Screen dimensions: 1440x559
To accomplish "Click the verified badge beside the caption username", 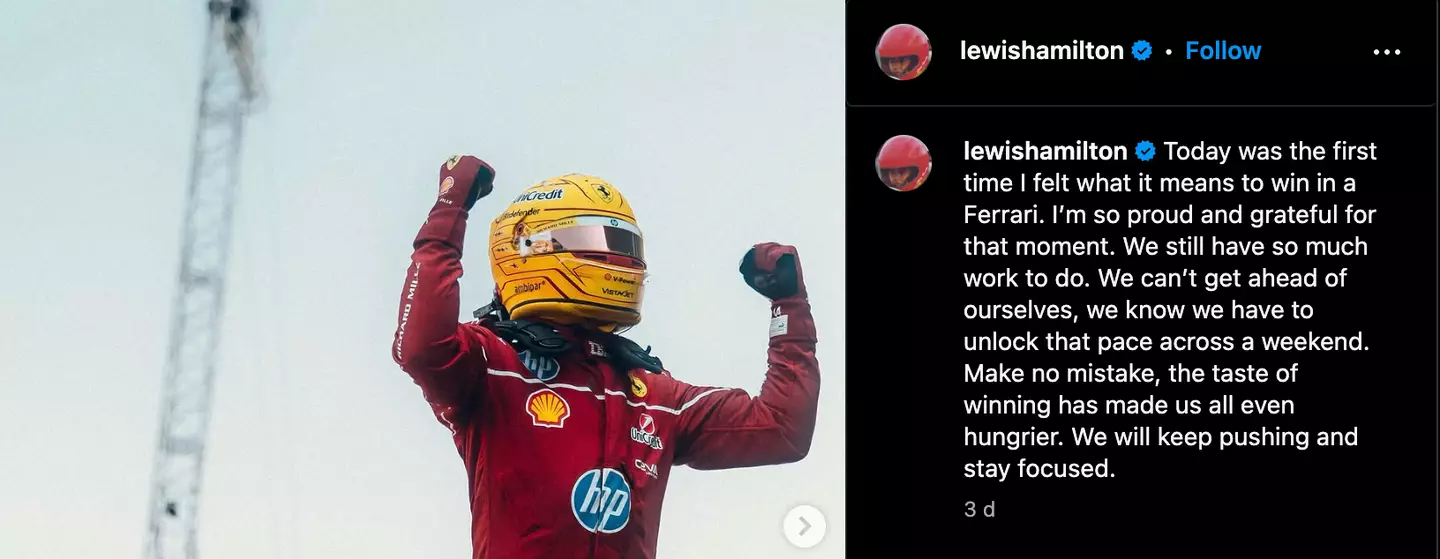I will pyautogui.click(x=1146, y=152).
